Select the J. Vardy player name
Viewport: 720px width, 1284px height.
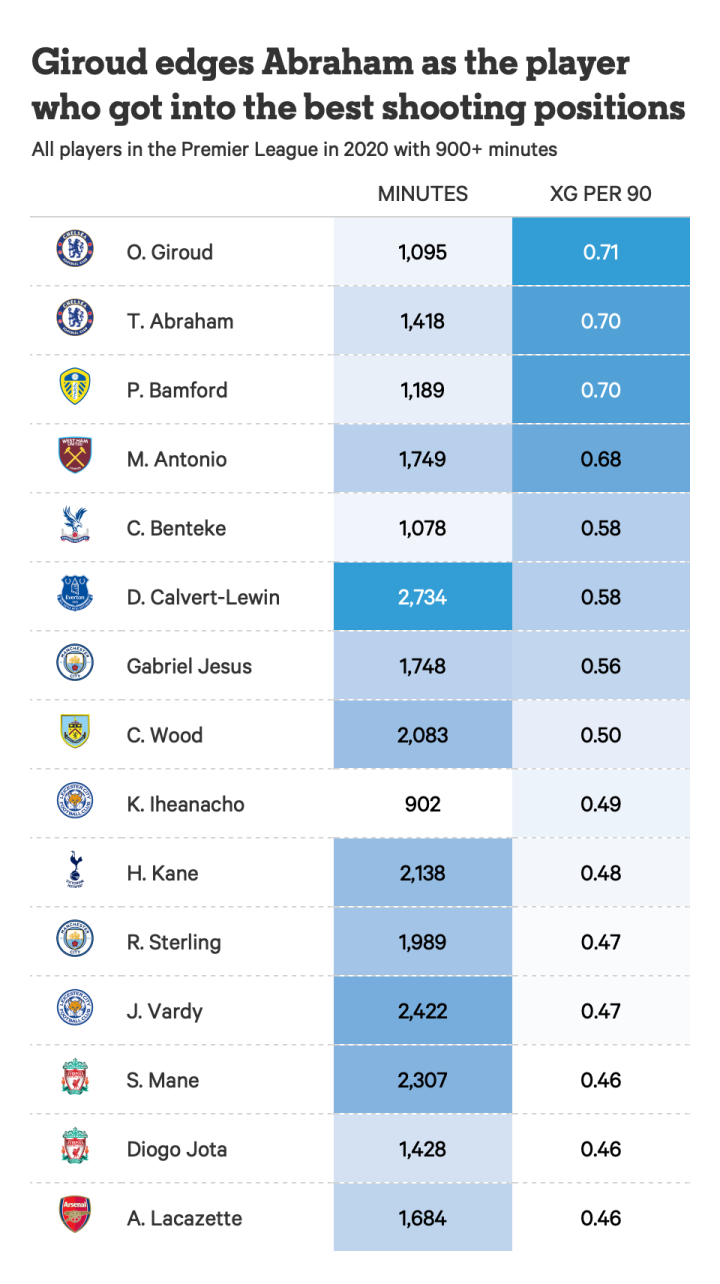click(165, 1011)
